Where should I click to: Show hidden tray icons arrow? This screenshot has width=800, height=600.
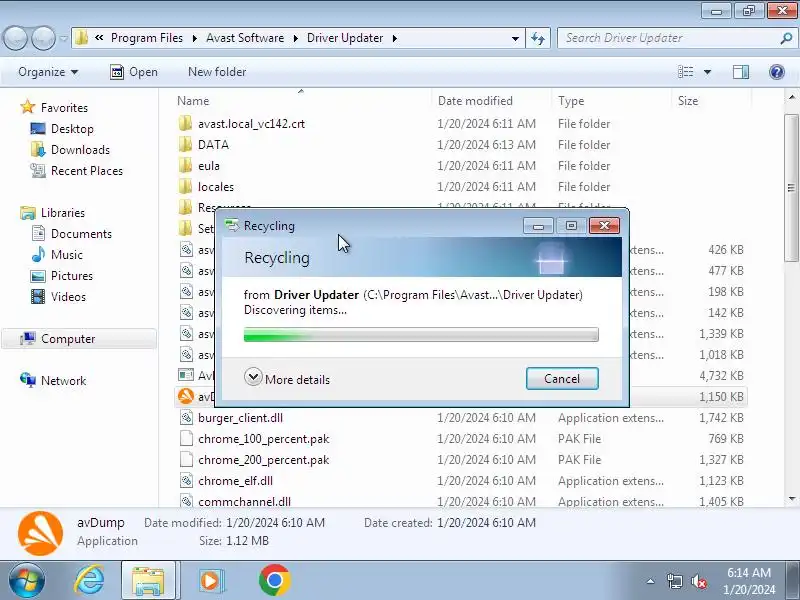point(651,581)
